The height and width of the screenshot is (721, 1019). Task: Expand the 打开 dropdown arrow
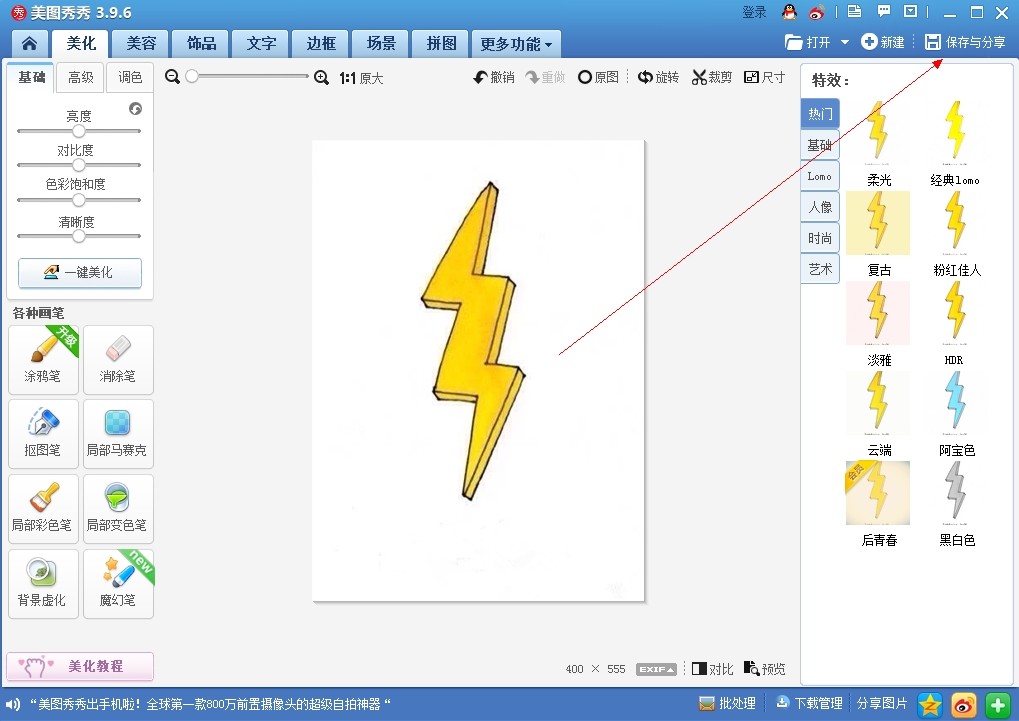pyautogui.click(x=845, y=42)
